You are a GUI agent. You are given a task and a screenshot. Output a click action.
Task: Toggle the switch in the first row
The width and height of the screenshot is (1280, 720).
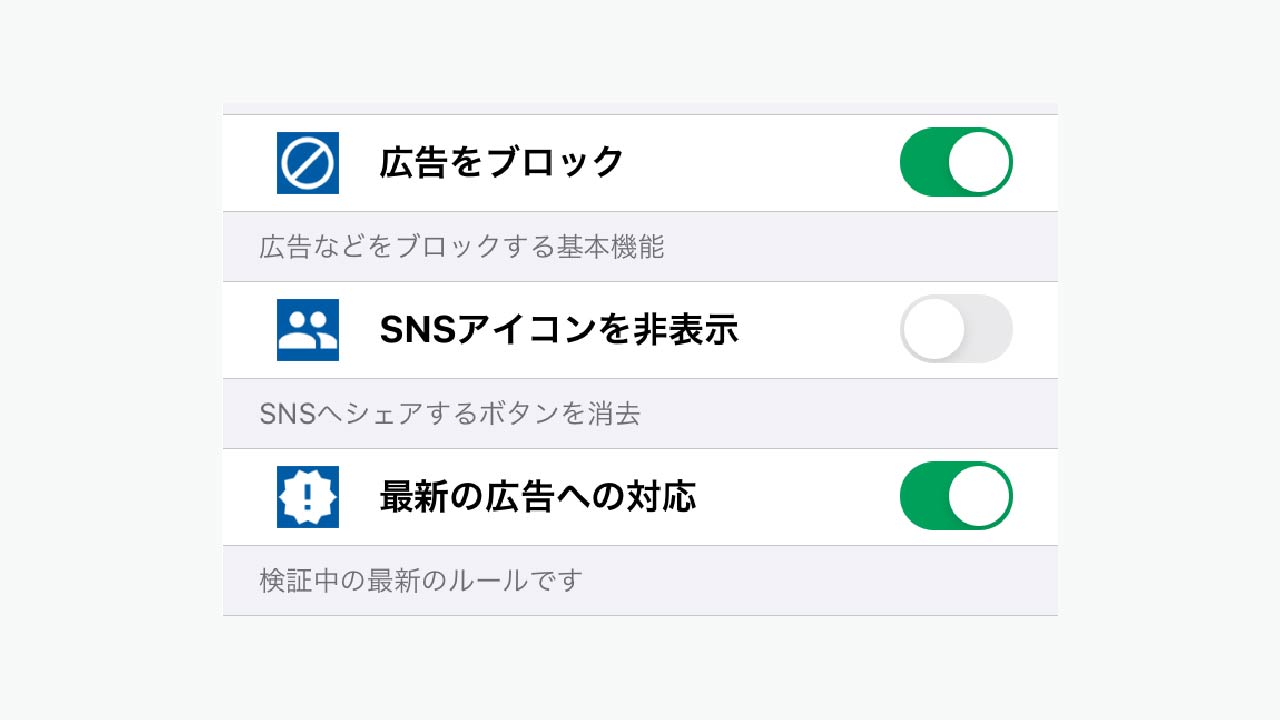[x=955, y=162]
